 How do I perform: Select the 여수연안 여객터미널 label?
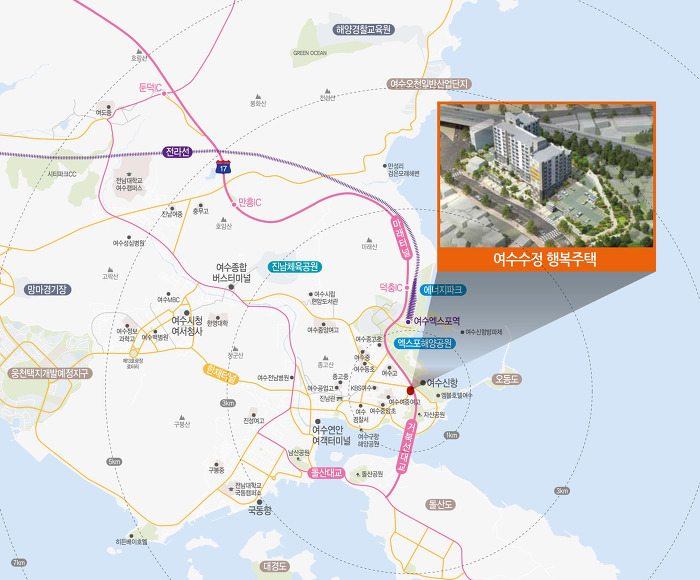pos(331,435)
